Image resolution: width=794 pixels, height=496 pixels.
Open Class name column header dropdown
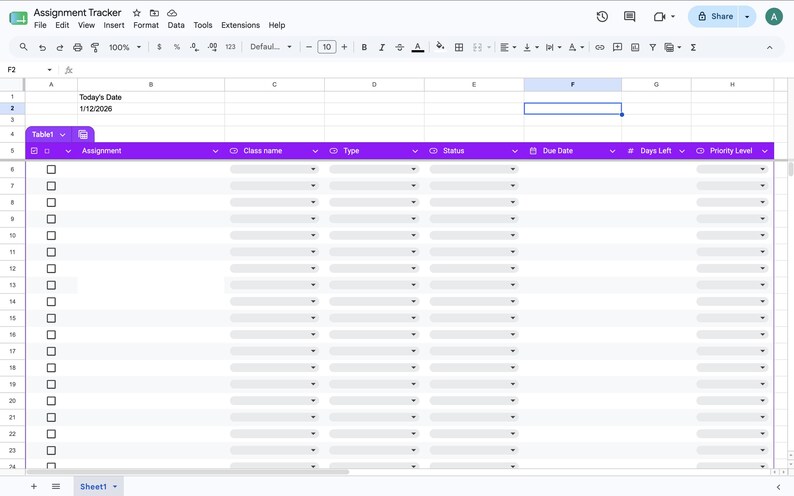point(315,151)
